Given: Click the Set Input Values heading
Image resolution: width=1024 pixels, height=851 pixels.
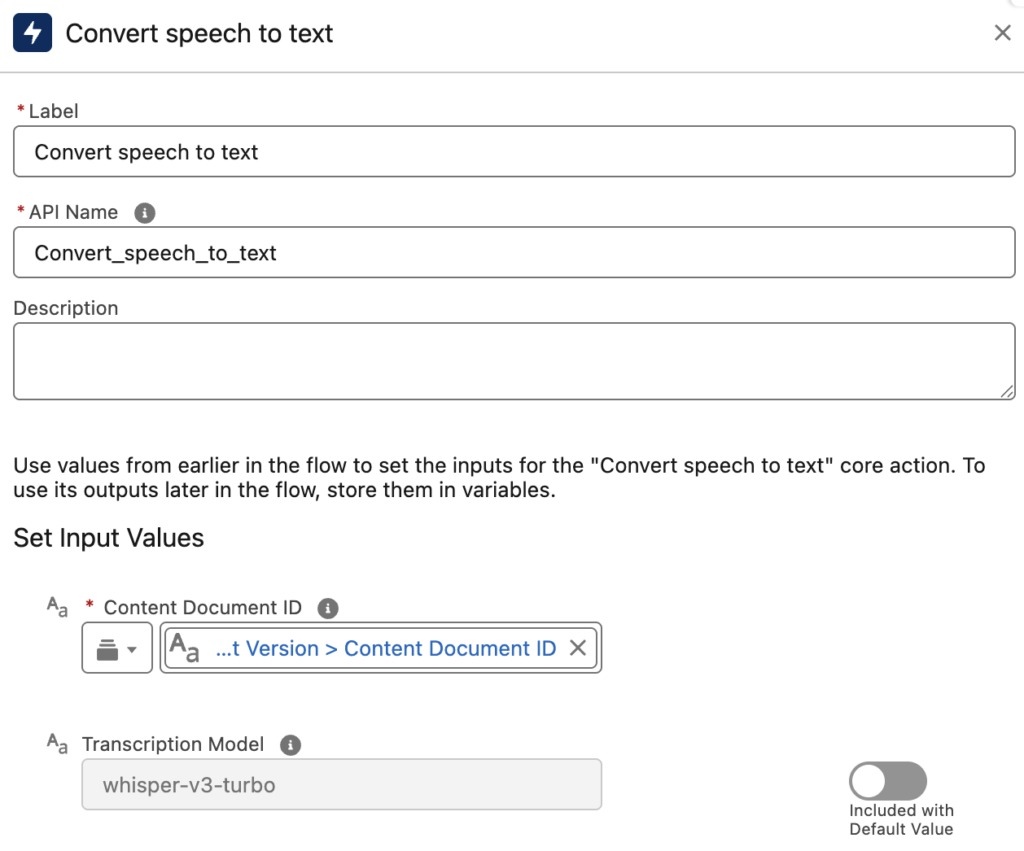Looking at the screenshot, I should coord(108,538).
